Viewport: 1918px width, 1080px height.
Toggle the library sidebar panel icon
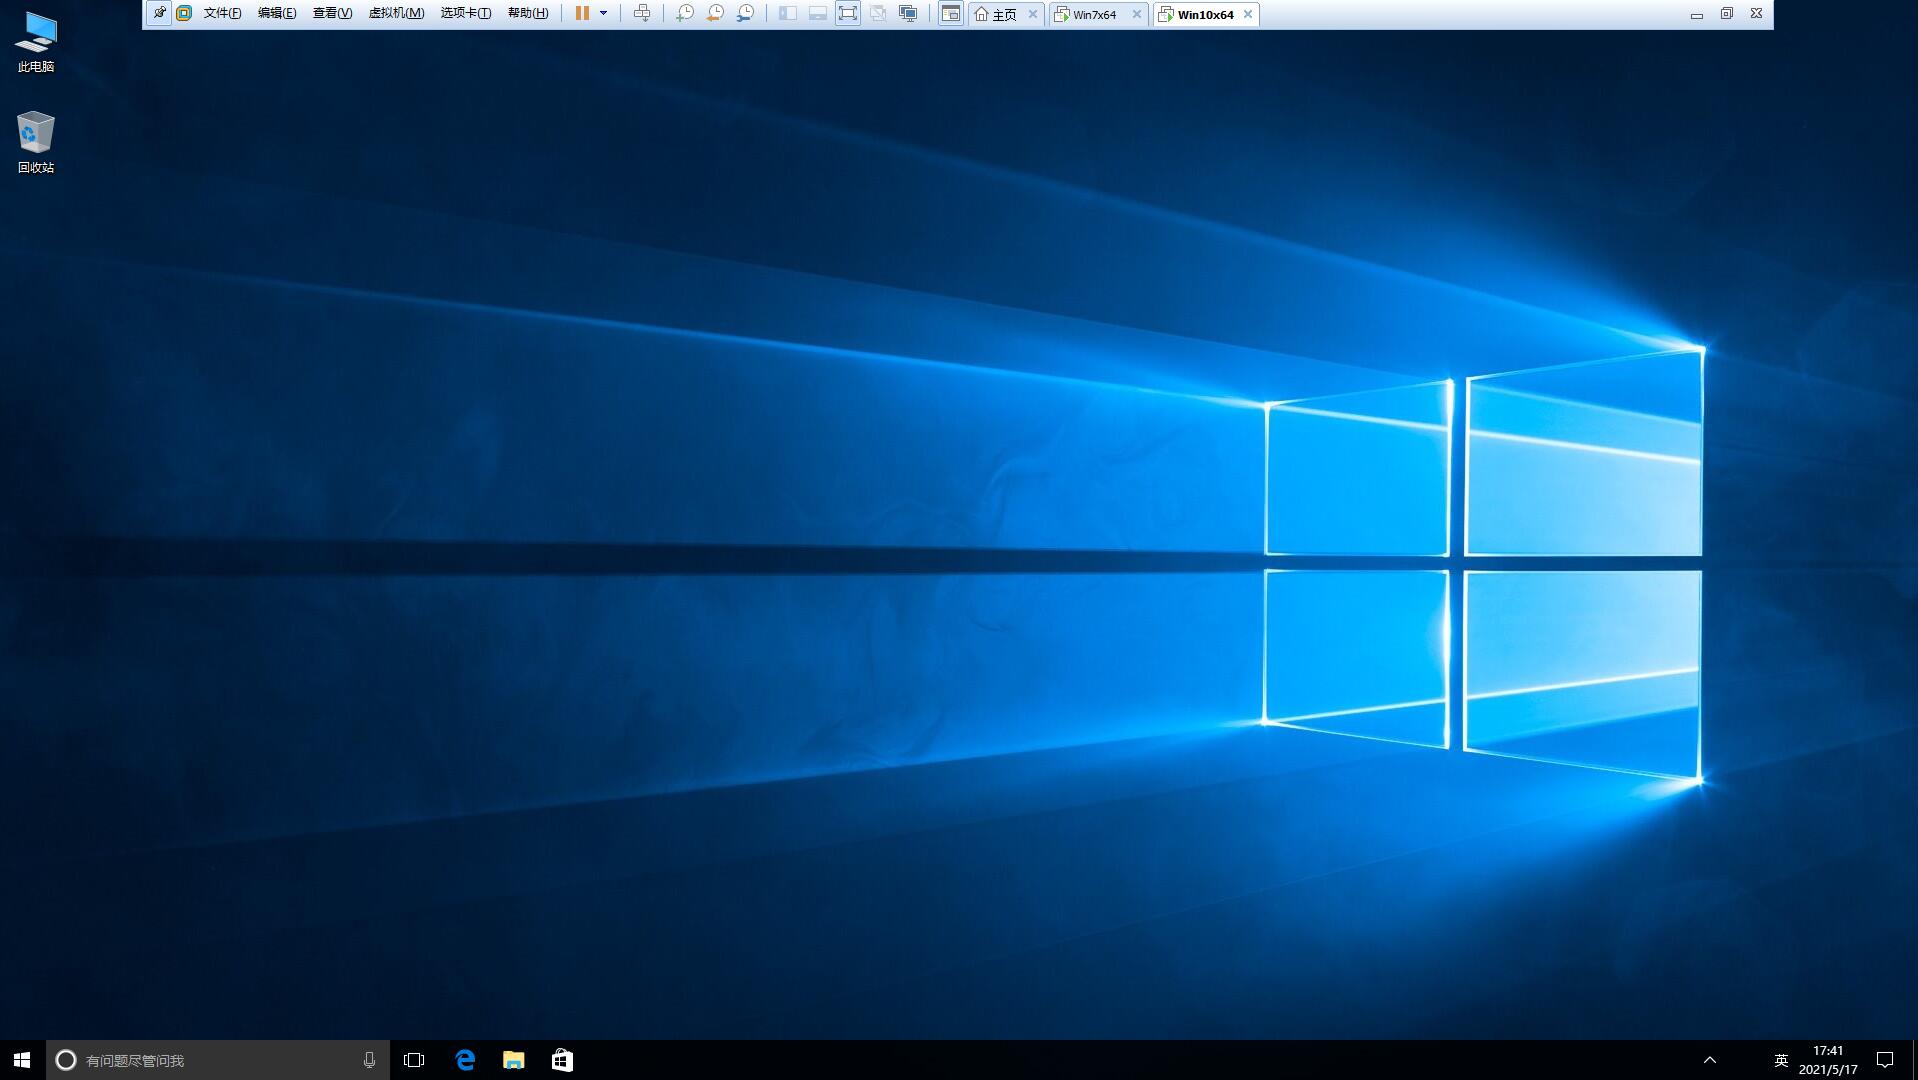click(x=788, y=13)
